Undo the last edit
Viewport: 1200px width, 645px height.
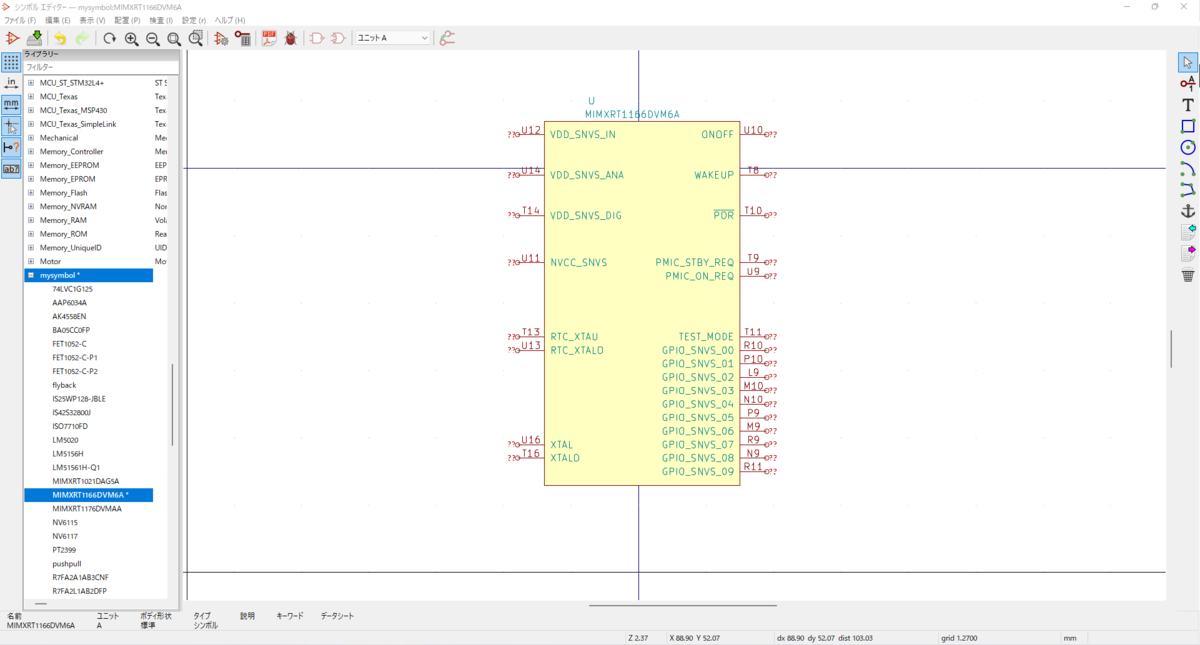pos(61,38)
